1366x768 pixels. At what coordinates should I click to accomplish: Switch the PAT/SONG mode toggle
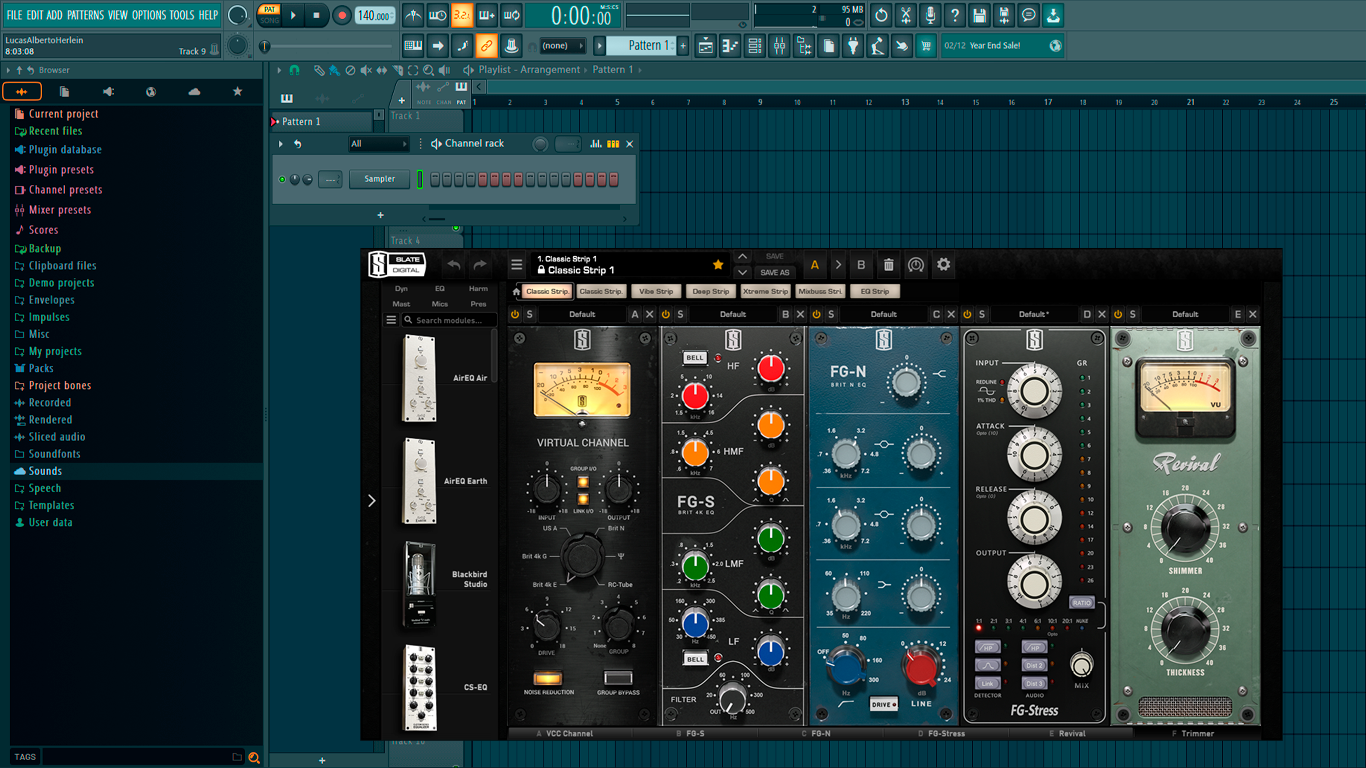pyautogui.click(x=269, y=15)
